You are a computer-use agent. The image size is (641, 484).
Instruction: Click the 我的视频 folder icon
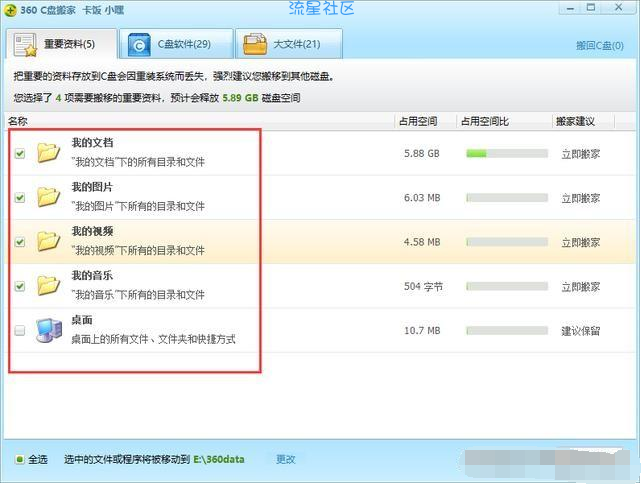point(48,241)
